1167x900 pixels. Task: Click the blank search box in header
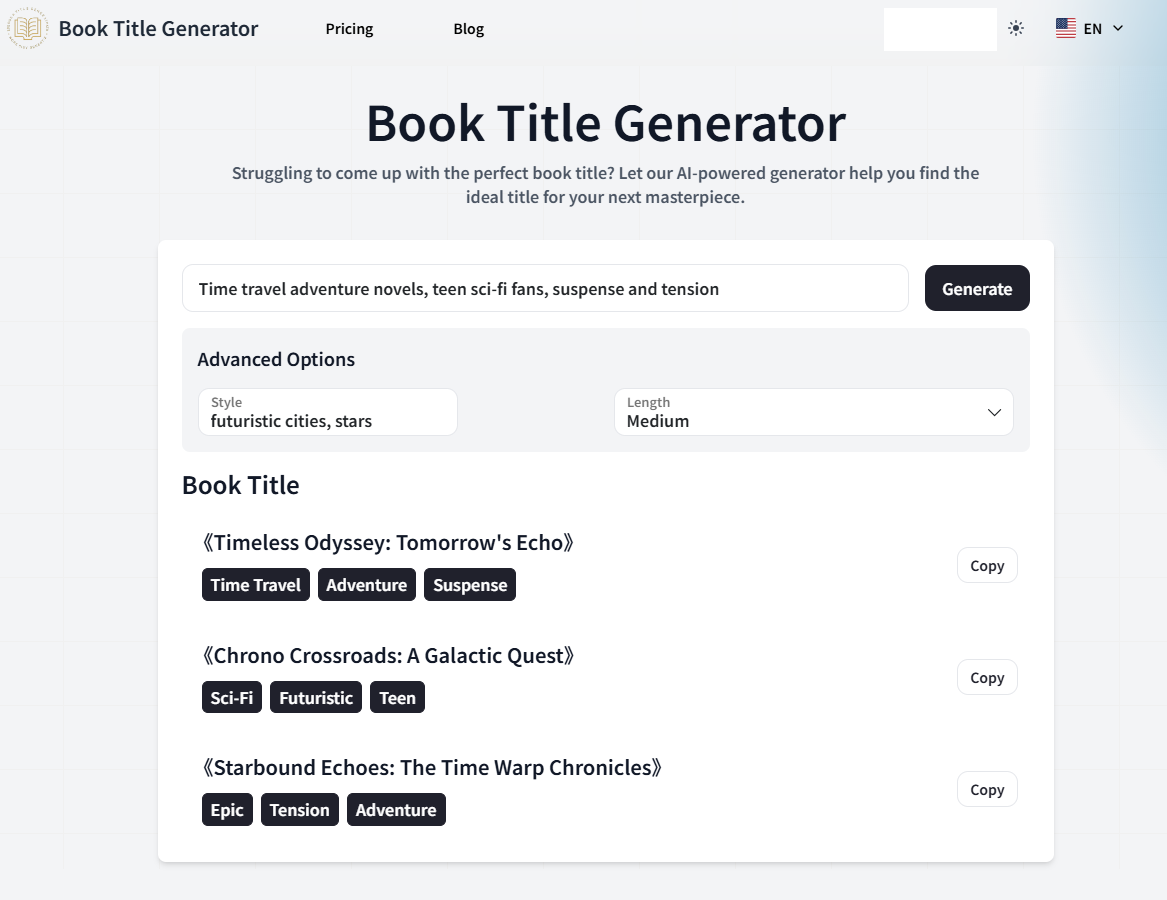939,28
